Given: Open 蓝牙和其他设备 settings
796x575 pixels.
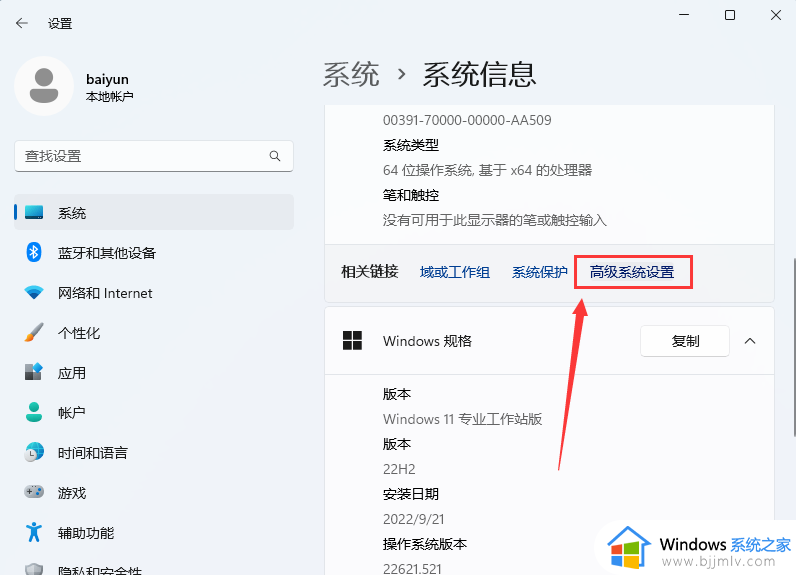Looking at the screenshot, I should point(154,252).
